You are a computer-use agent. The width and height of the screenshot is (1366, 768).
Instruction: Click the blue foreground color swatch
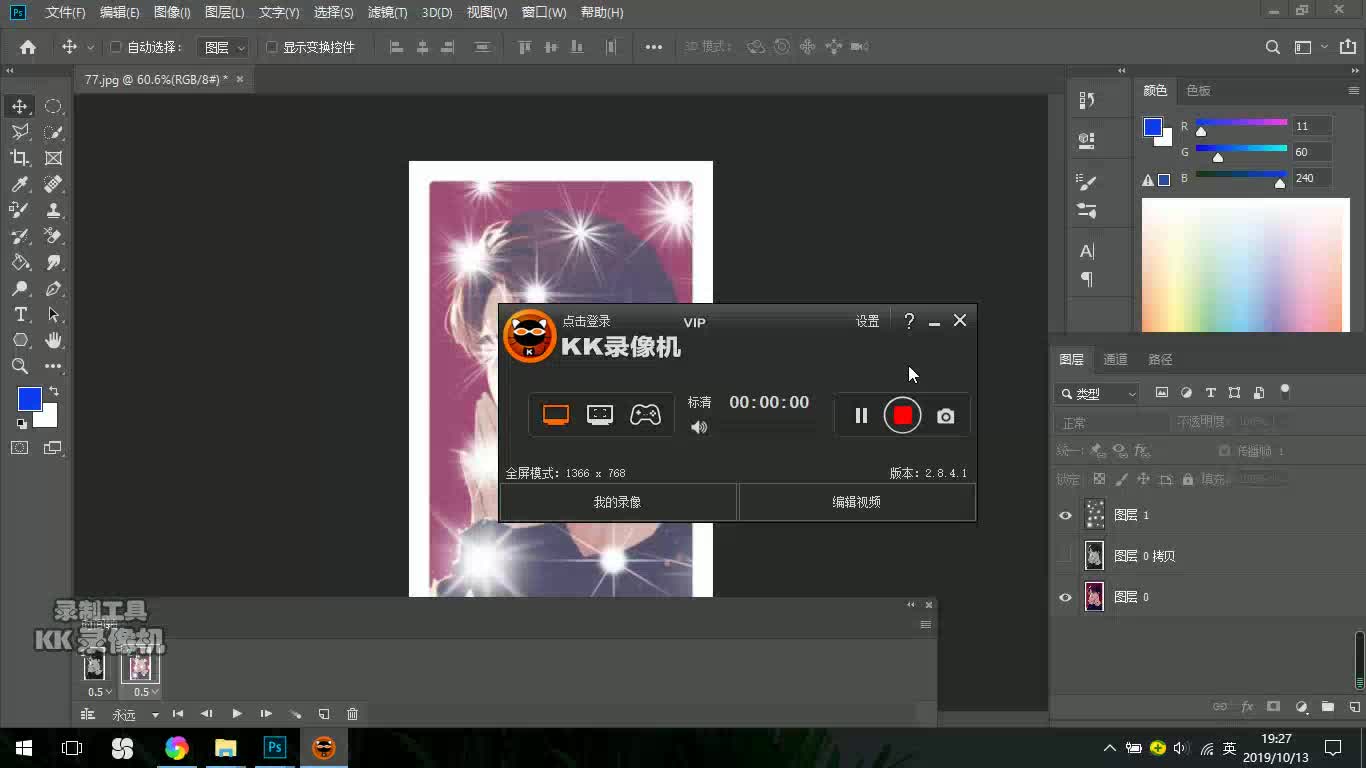[x=29, y=400]
